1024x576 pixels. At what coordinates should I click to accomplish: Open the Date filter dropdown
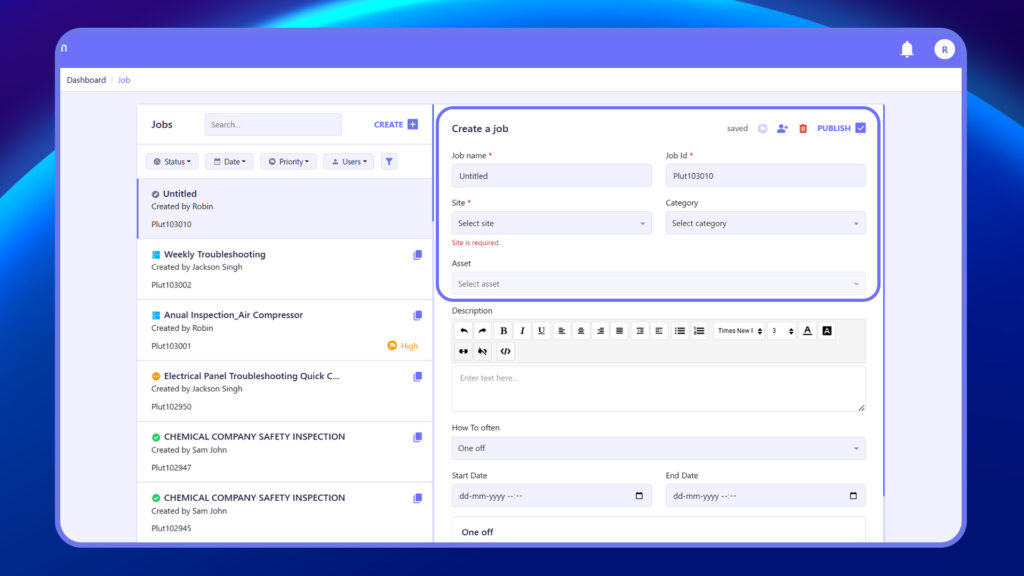(x=229, y=161)
